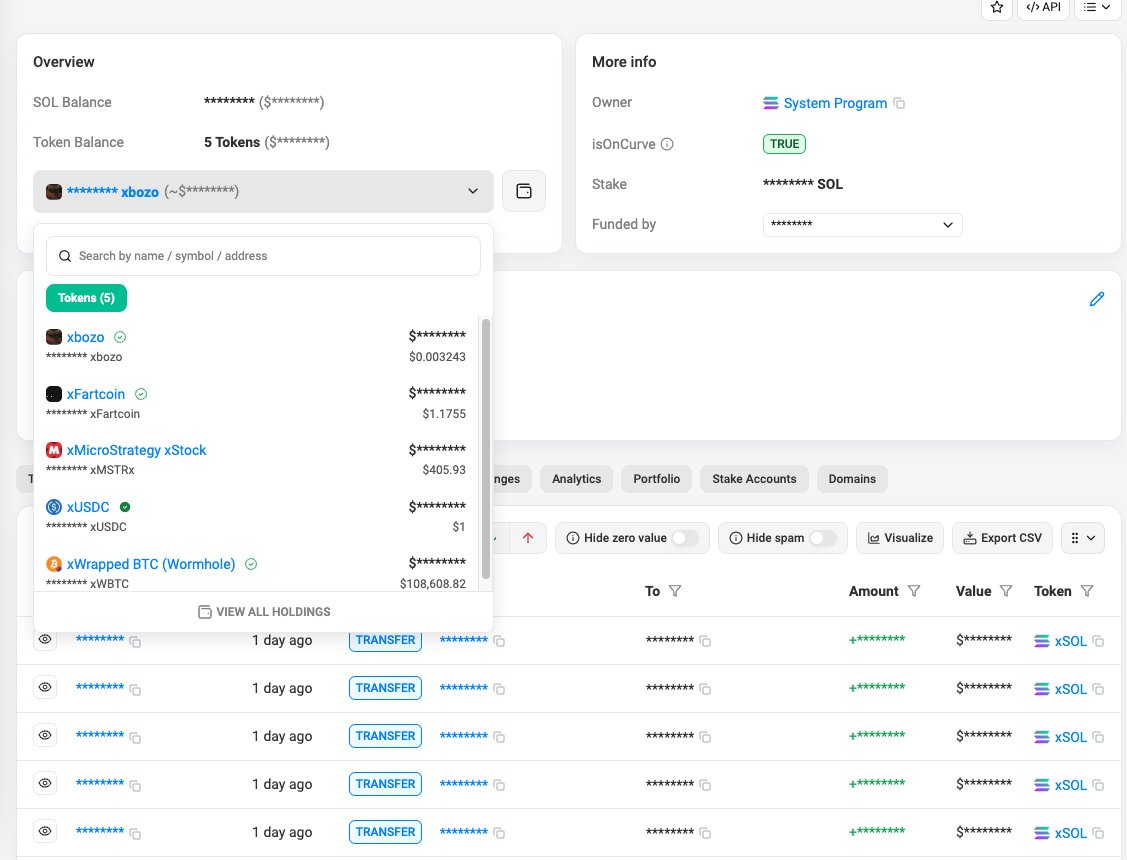Enable the Hide spam switch
Viewport: 1127px width, 860px height.
(x=823, y=538)
